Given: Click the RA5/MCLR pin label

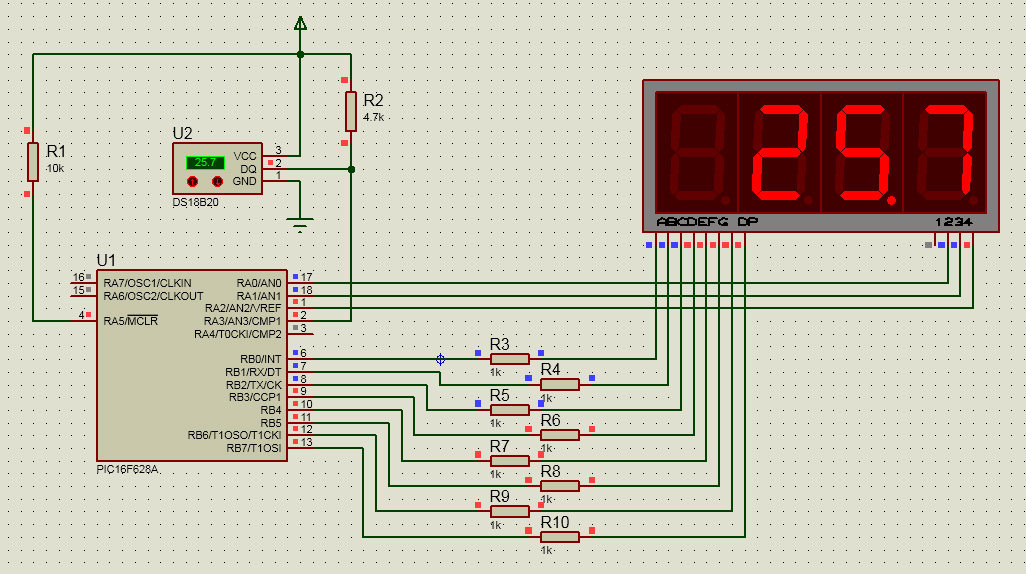Looking at the screenshot, I should click(x=131, y=321).
